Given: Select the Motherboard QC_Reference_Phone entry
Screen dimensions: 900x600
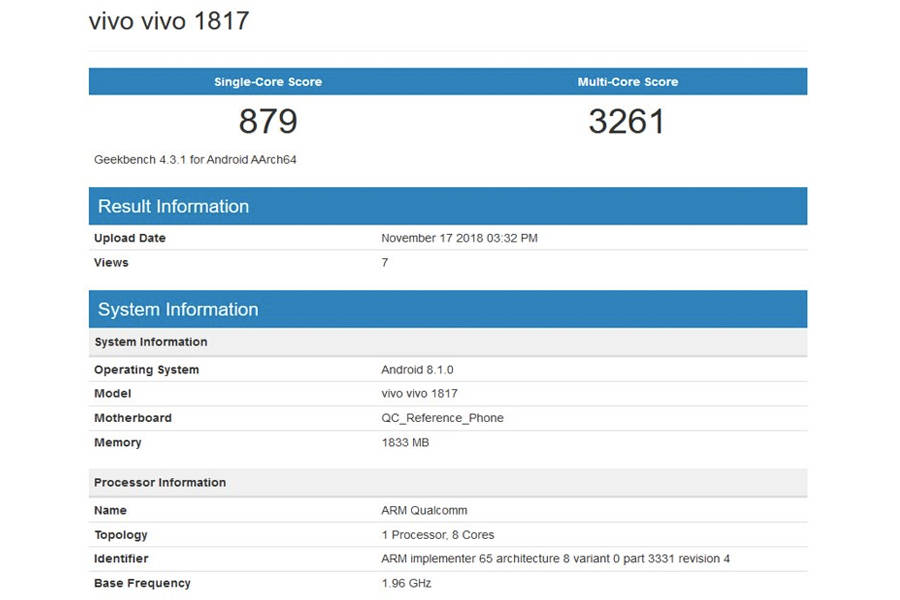Looking at the screenshot, I should (443, 417).
